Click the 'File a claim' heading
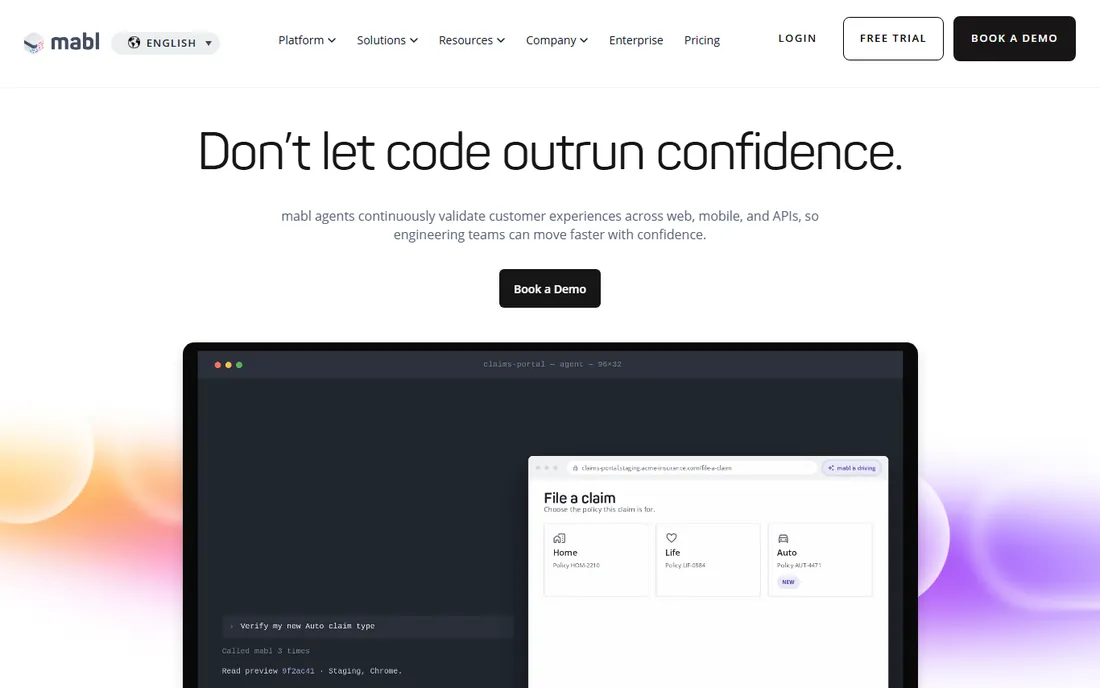 tap(579, 497)
